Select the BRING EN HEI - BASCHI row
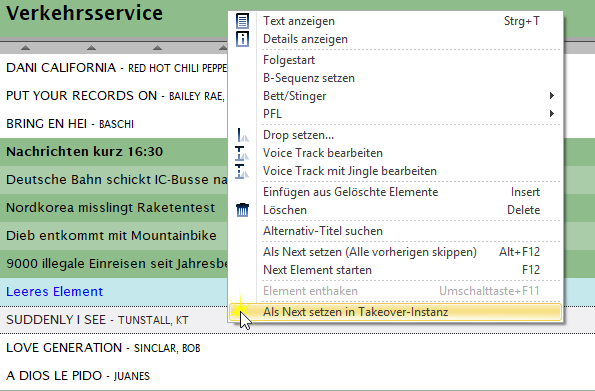Screen dimensions: 595x391 pyautogui.click(x=114, y=124)
